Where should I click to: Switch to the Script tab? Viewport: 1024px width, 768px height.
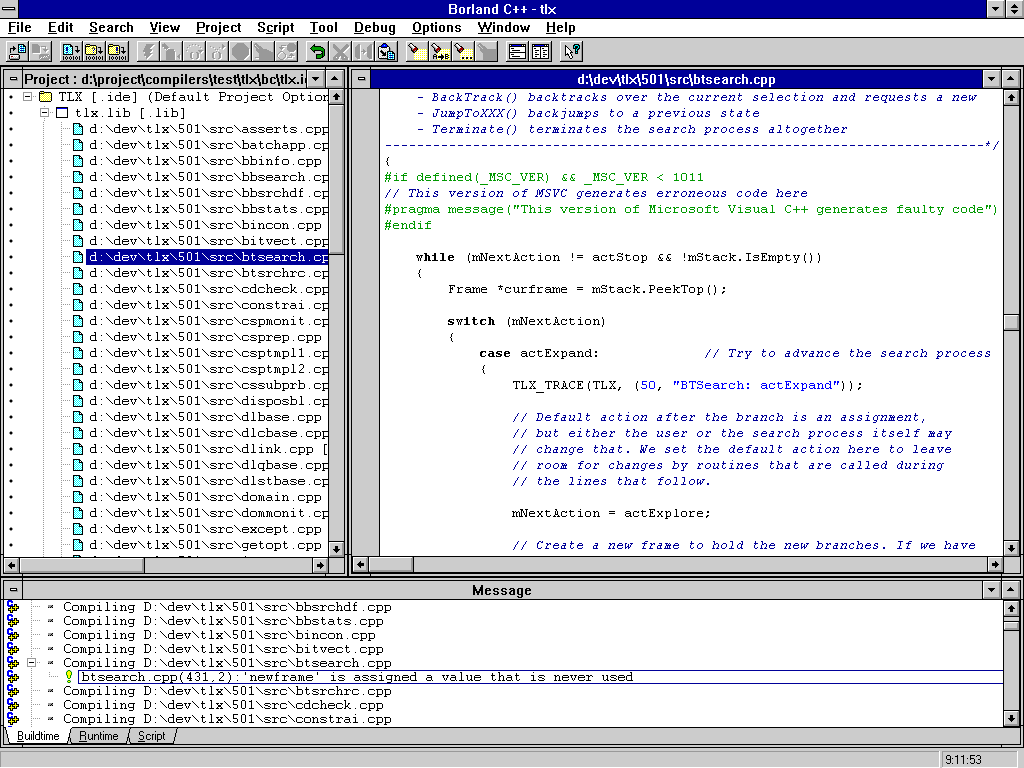click(x=152, y=736)
